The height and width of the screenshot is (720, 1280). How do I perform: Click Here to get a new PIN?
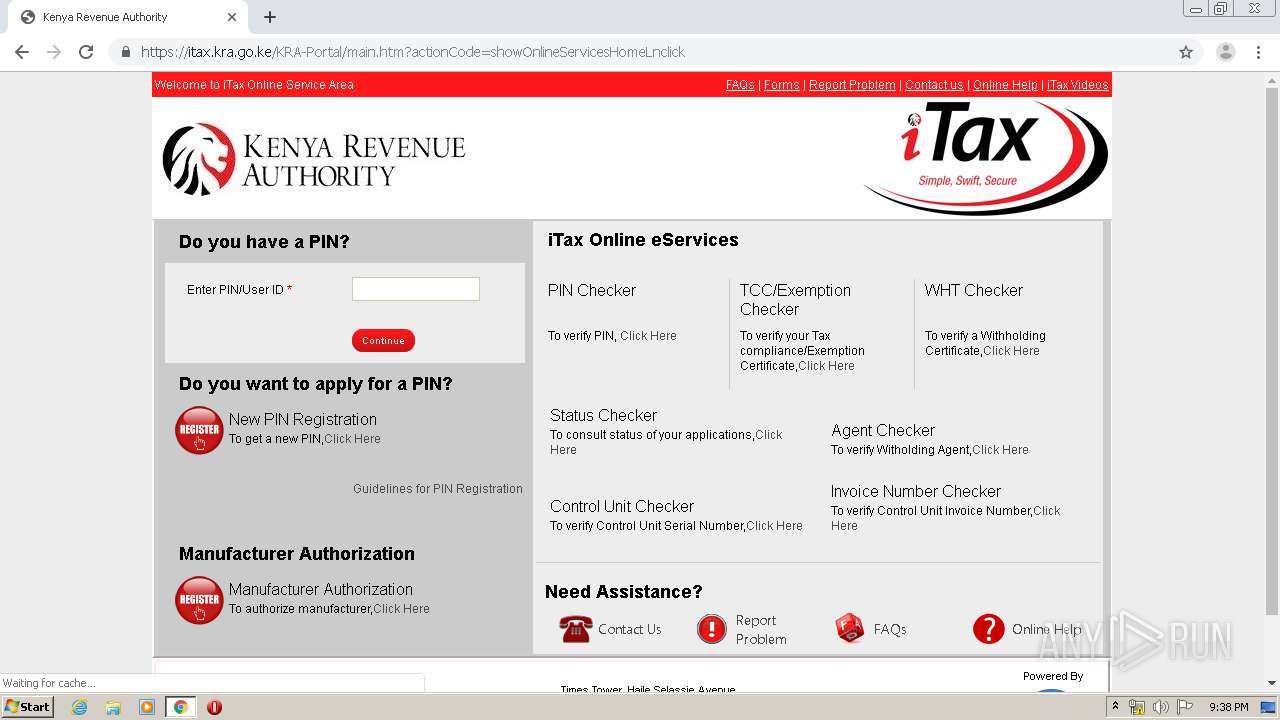352,439
